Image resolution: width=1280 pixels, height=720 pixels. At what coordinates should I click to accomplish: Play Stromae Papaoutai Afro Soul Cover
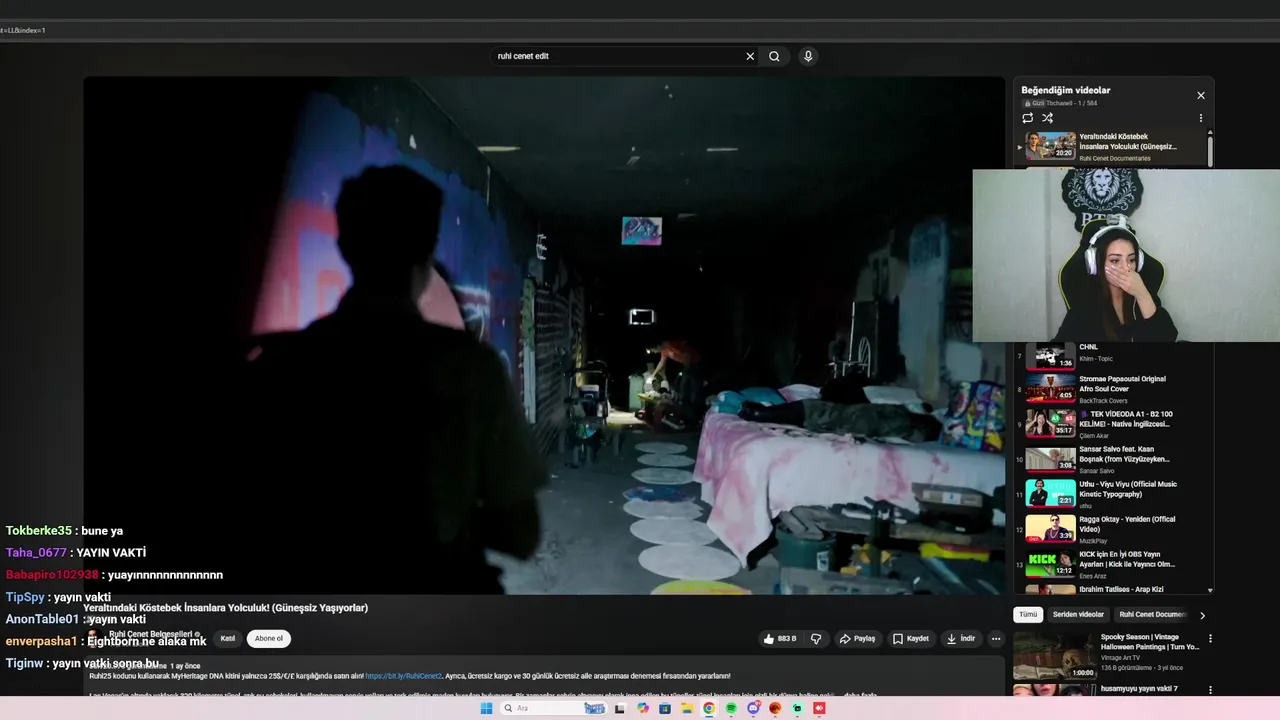click(x=1112, y=389)
